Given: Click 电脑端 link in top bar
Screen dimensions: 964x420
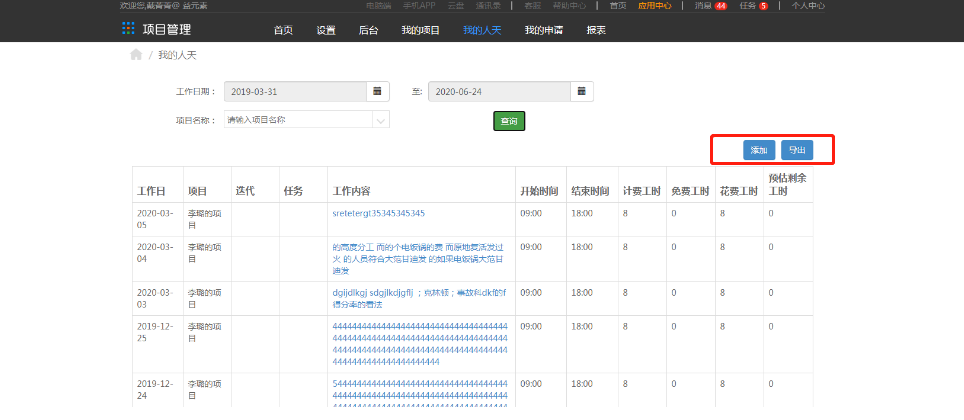Looking at the screenshot, I should click(378, 6).
